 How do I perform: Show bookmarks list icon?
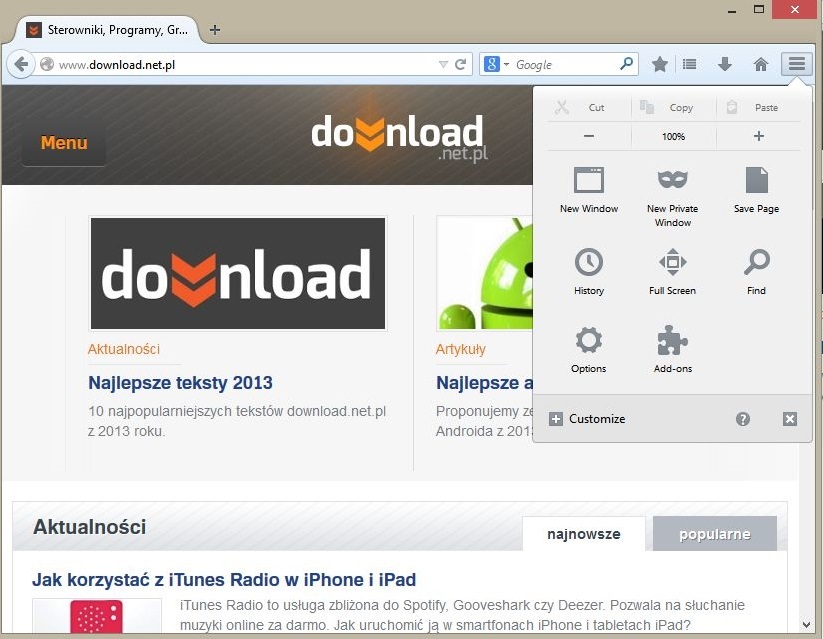(x=690, y=65)
